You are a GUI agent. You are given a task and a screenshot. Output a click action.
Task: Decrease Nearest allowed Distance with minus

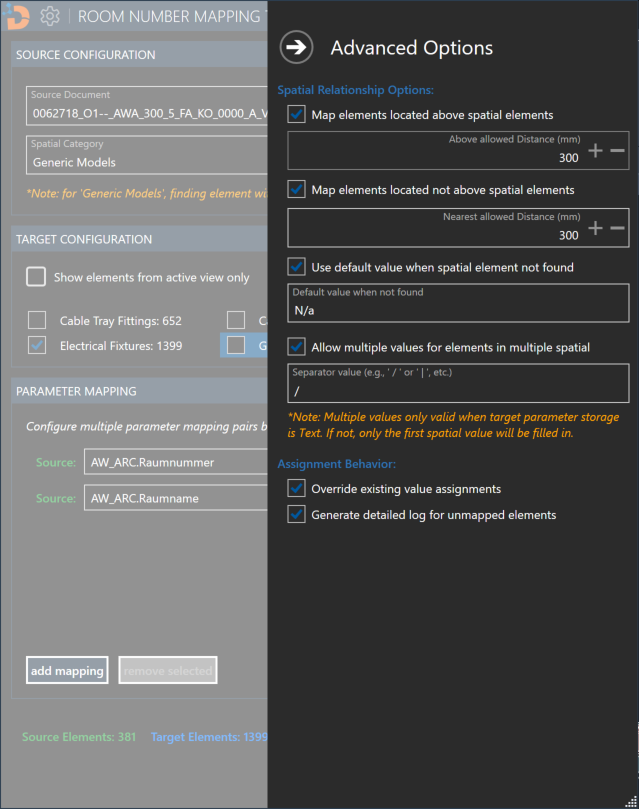pos(617,228)
